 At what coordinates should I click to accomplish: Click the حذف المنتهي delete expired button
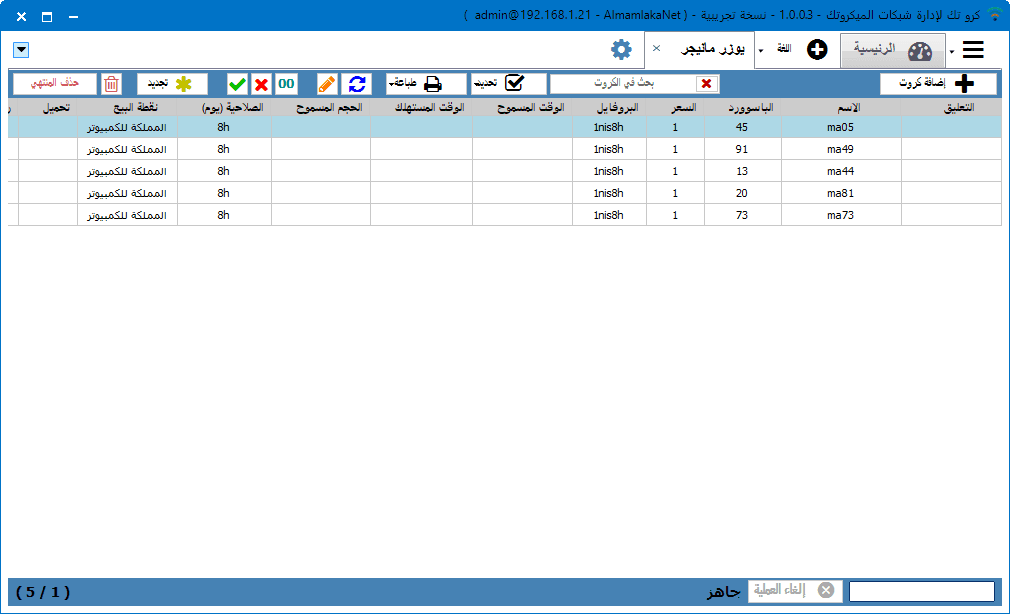55,84
